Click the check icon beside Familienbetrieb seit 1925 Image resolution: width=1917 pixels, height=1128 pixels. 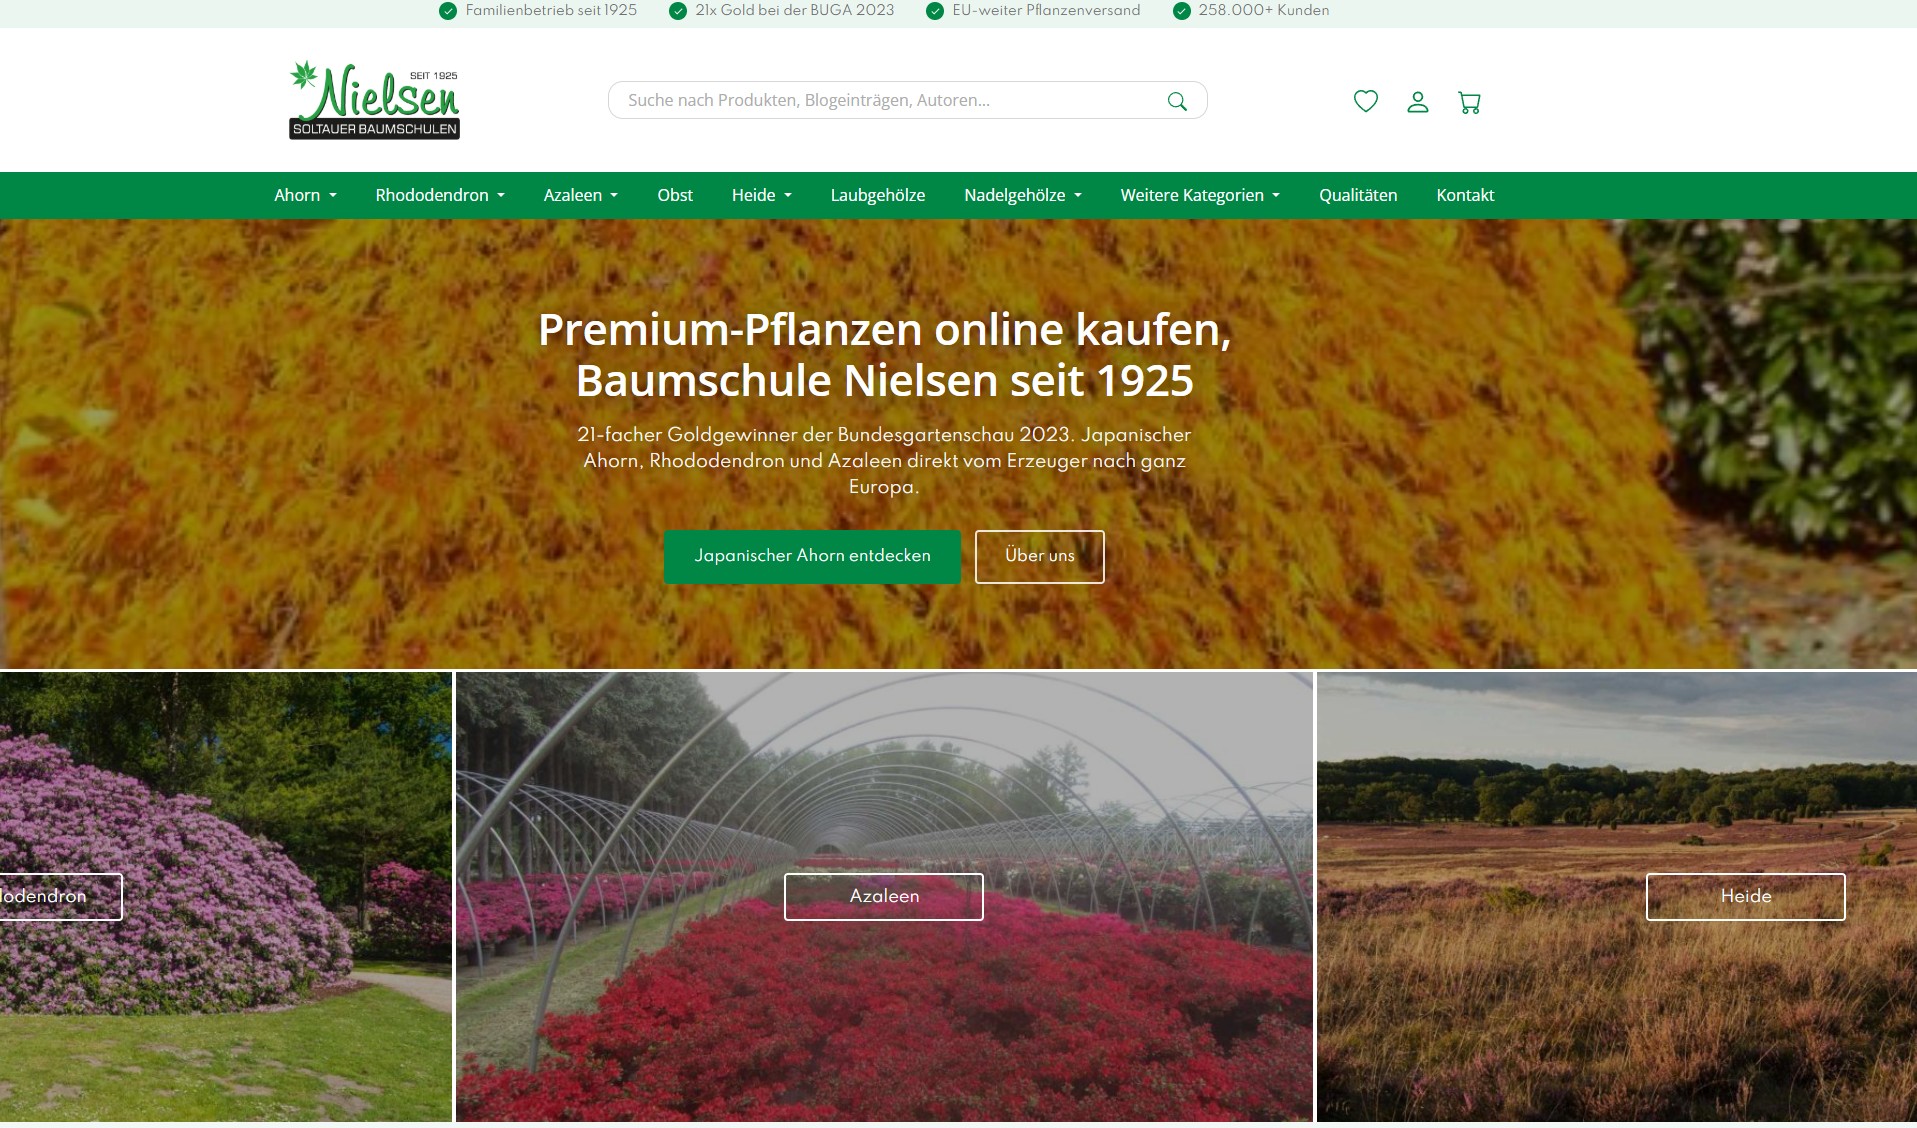click(x=448, y=11)
